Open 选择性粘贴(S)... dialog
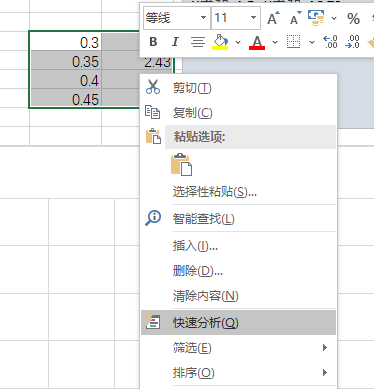Screen dimensions: 374x389 point(238,192)
